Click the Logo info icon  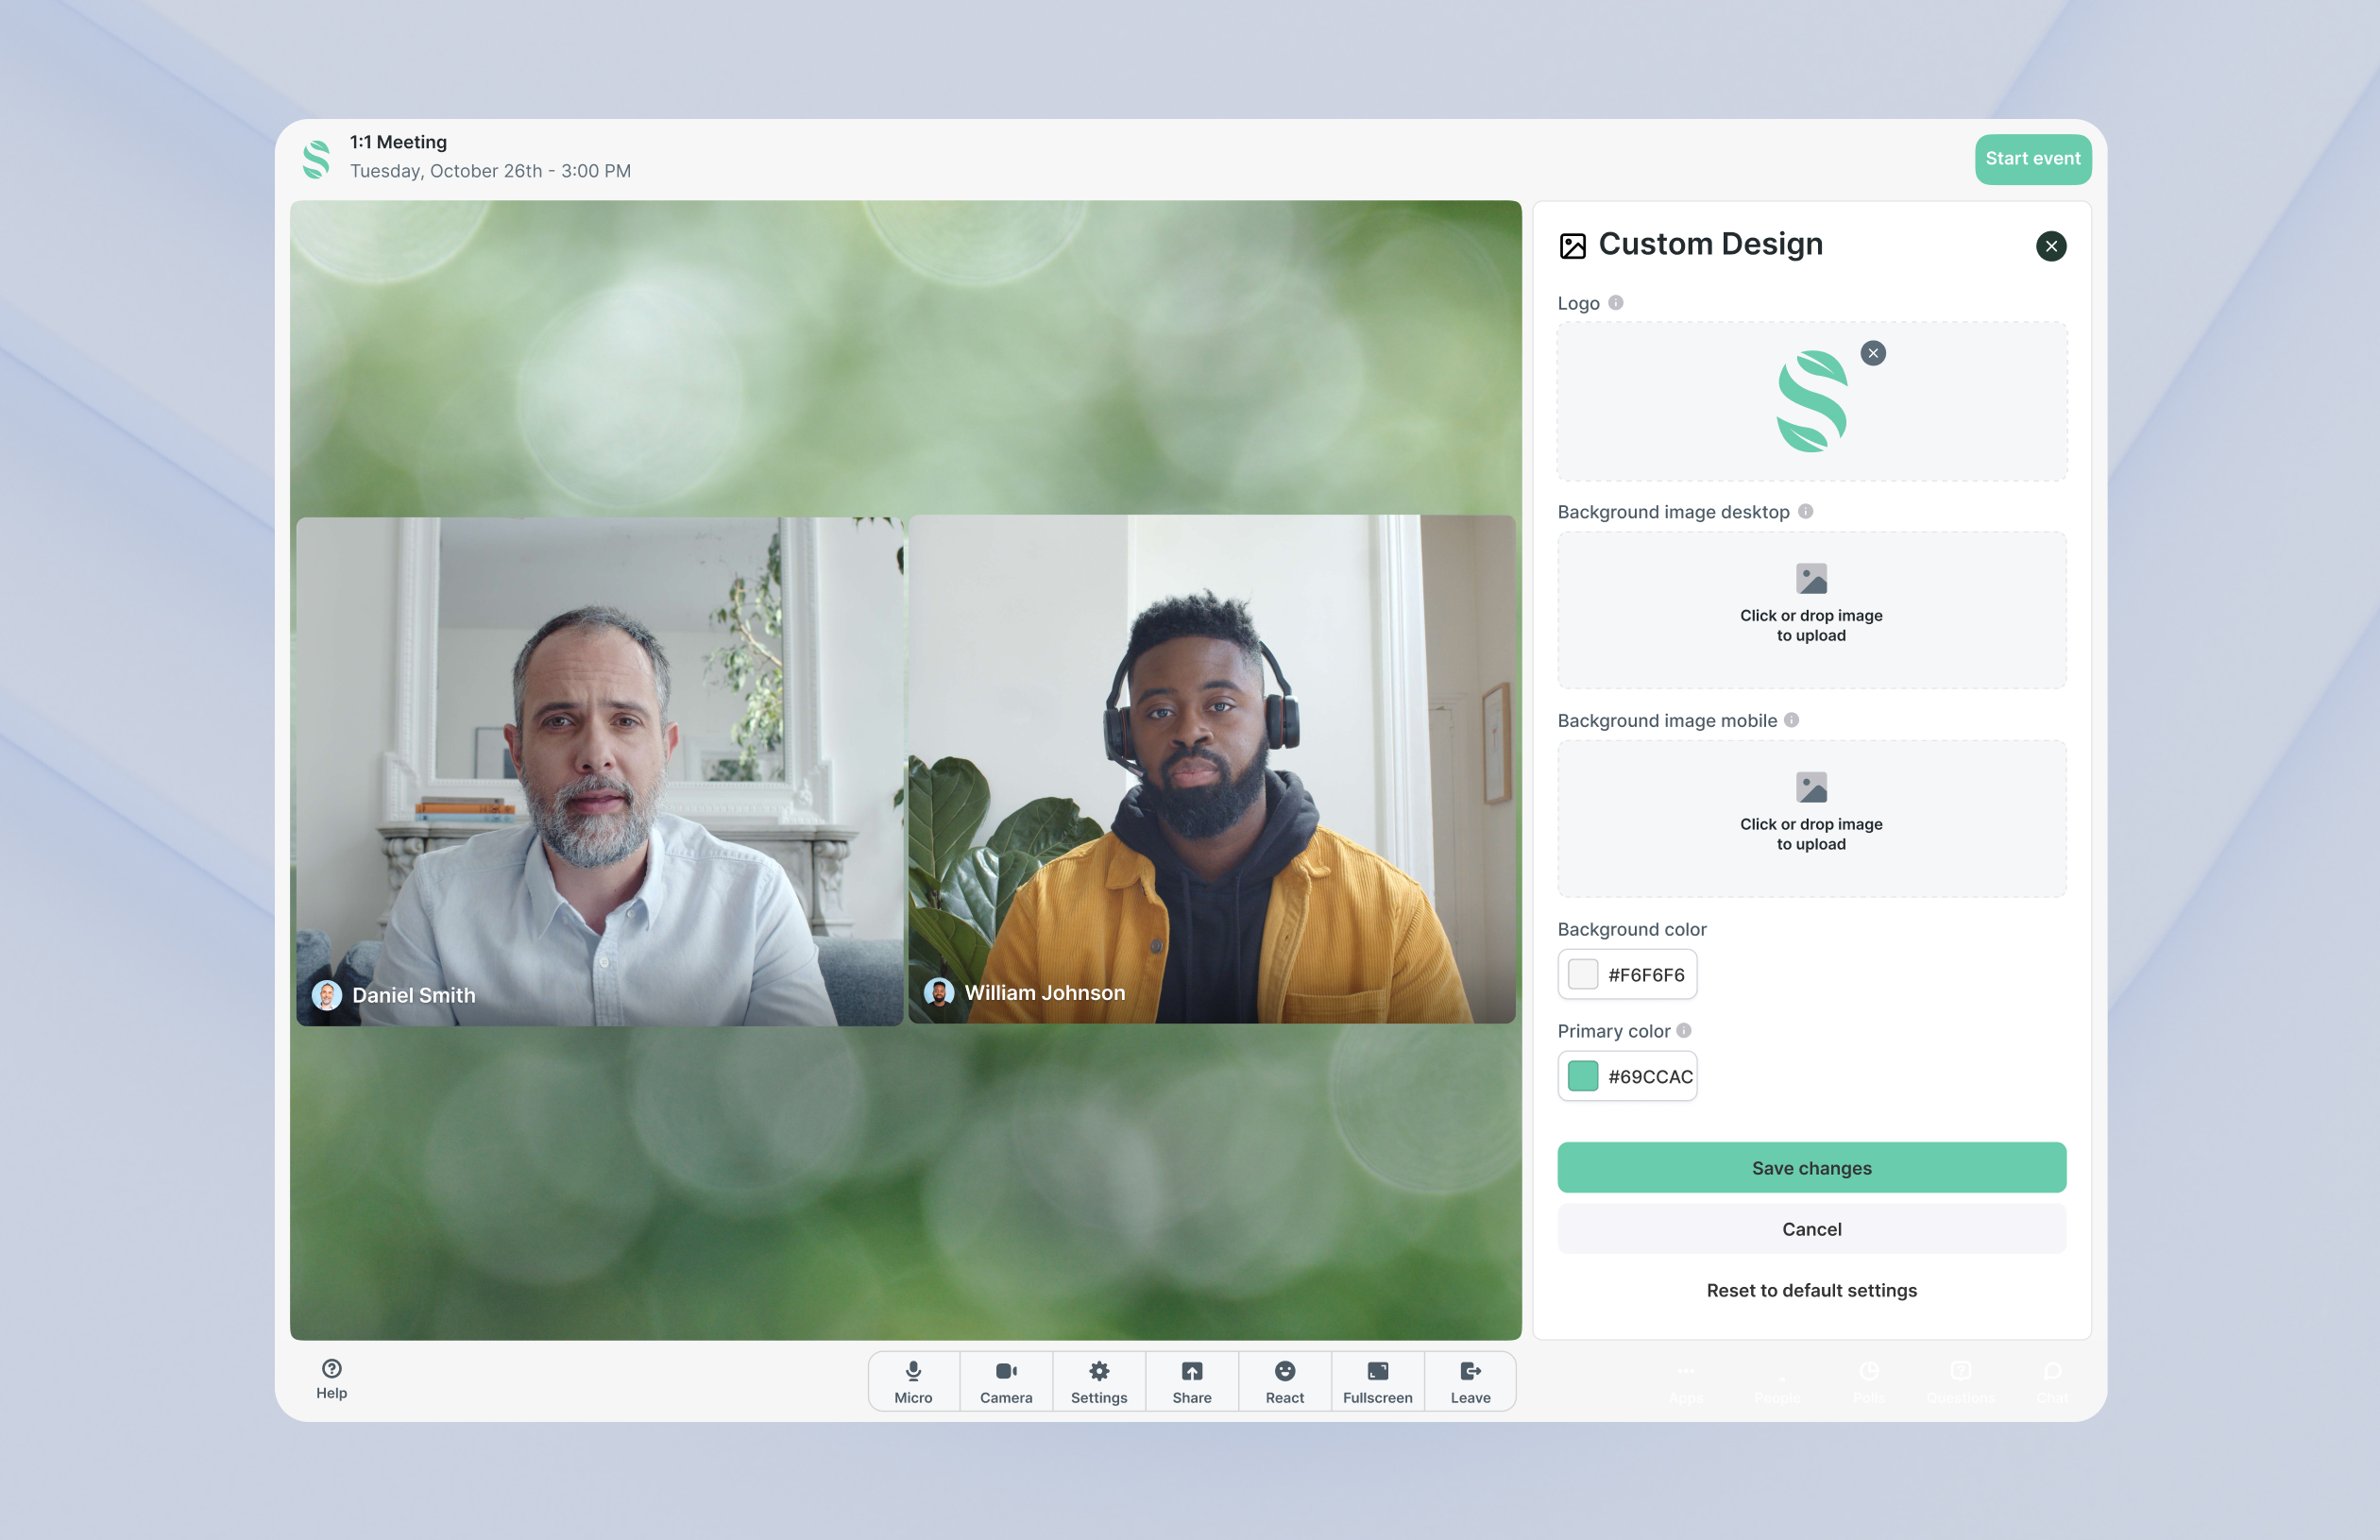point(1616,303)
